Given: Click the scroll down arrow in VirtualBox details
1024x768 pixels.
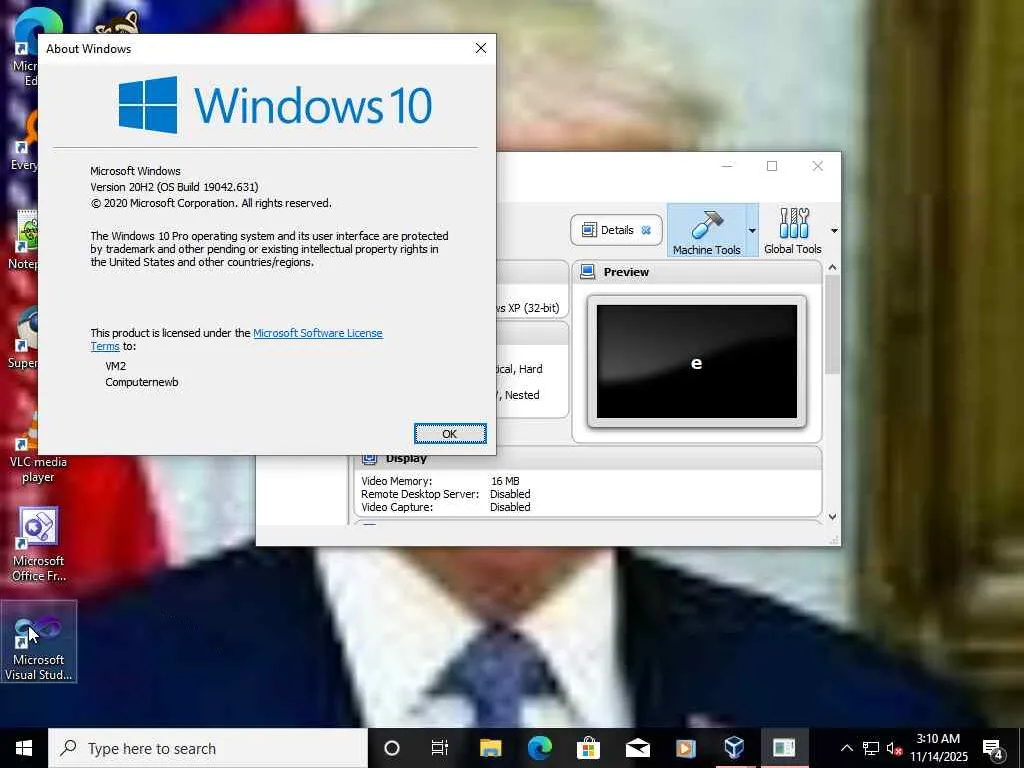Looking at the screenshot, I should (x=832, y=517).
